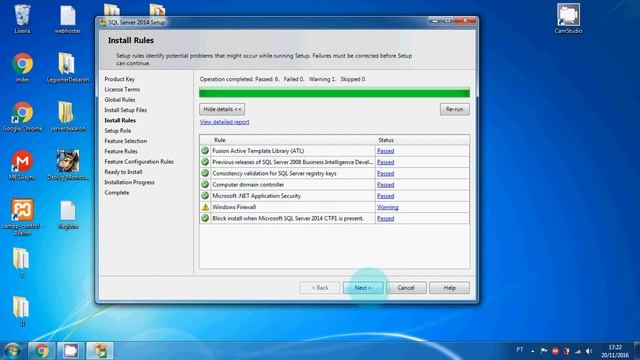Switch to Chrome in the taskbar
The width and height of the screenshot is (640, 360).
pyautogui.click(x=42, y=351)
